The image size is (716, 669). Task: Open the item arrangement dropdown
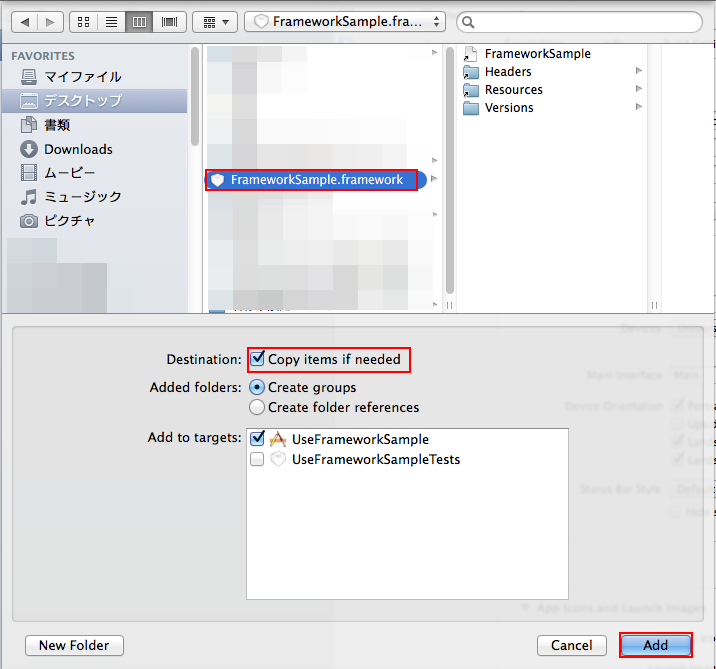pyautogui.click(x=215, y=22)
